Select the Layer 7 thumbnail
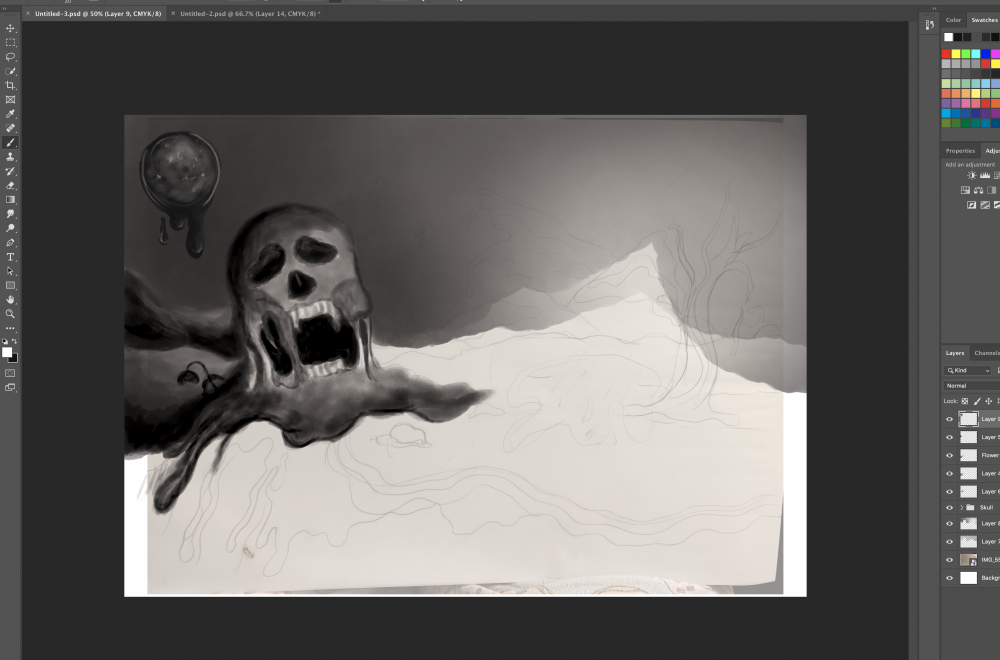Viewport: 1000px width, 660px height. (968, 542)
